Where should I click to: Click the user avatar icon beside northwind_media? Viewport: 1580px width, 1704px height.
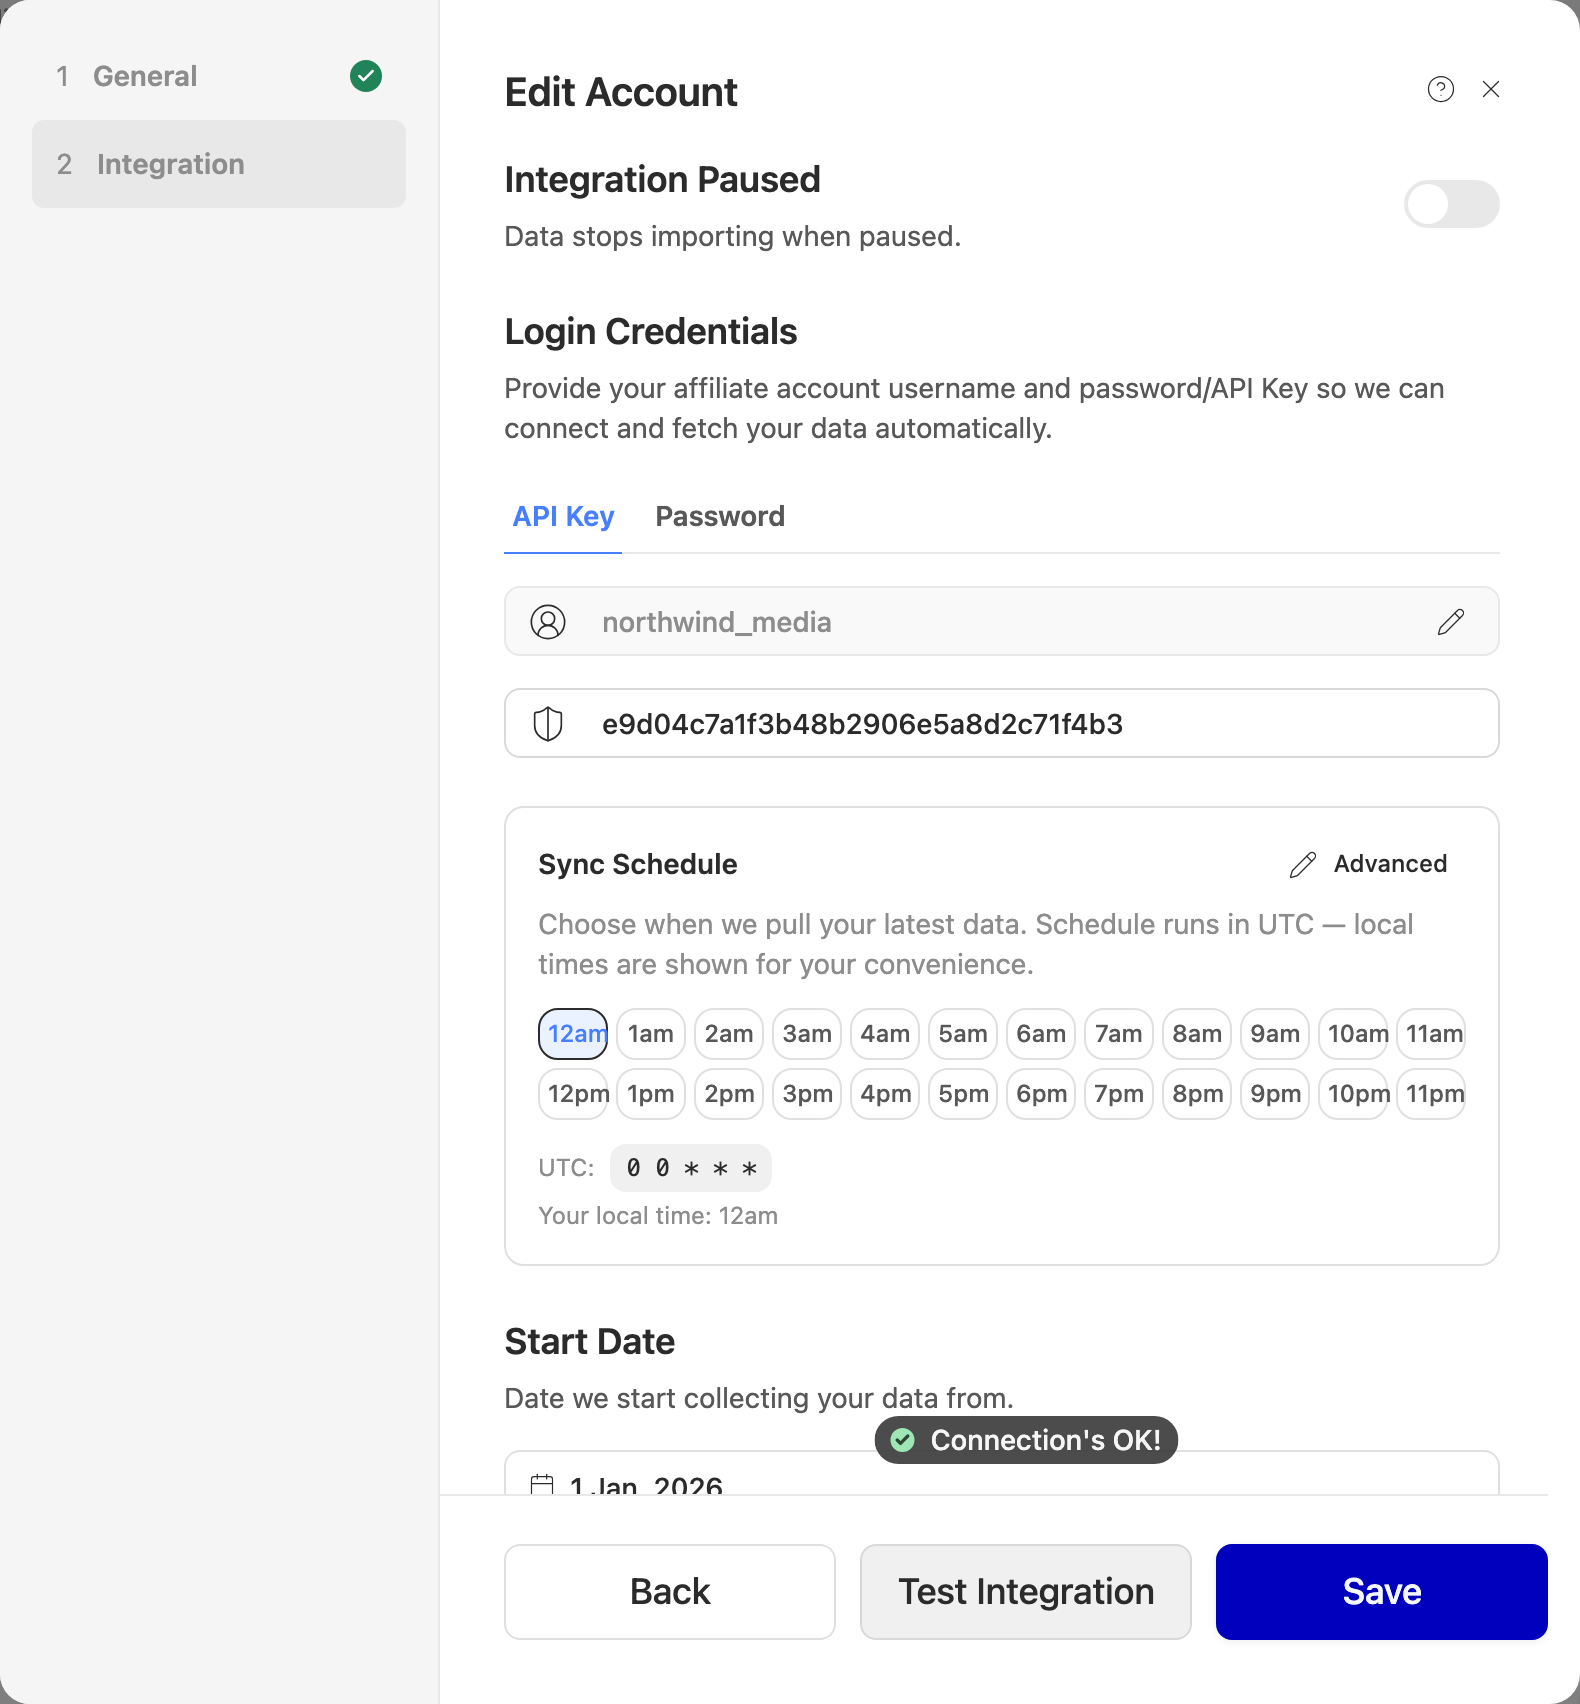pos(548,622)
